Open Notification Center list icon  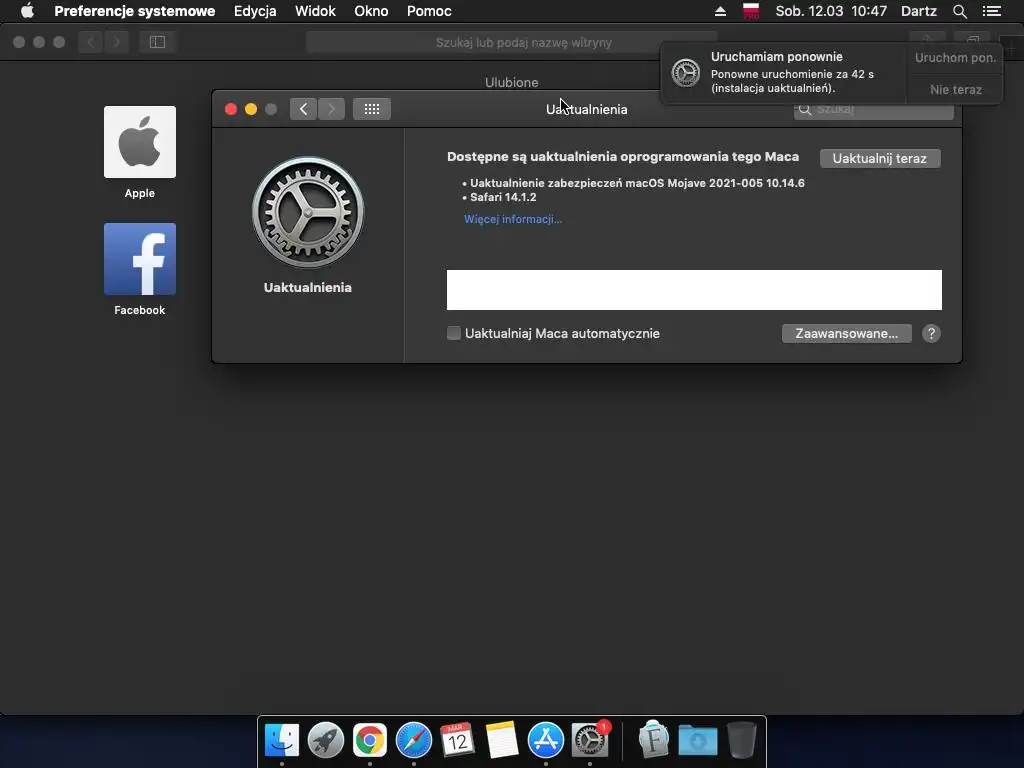coord(991,11)
